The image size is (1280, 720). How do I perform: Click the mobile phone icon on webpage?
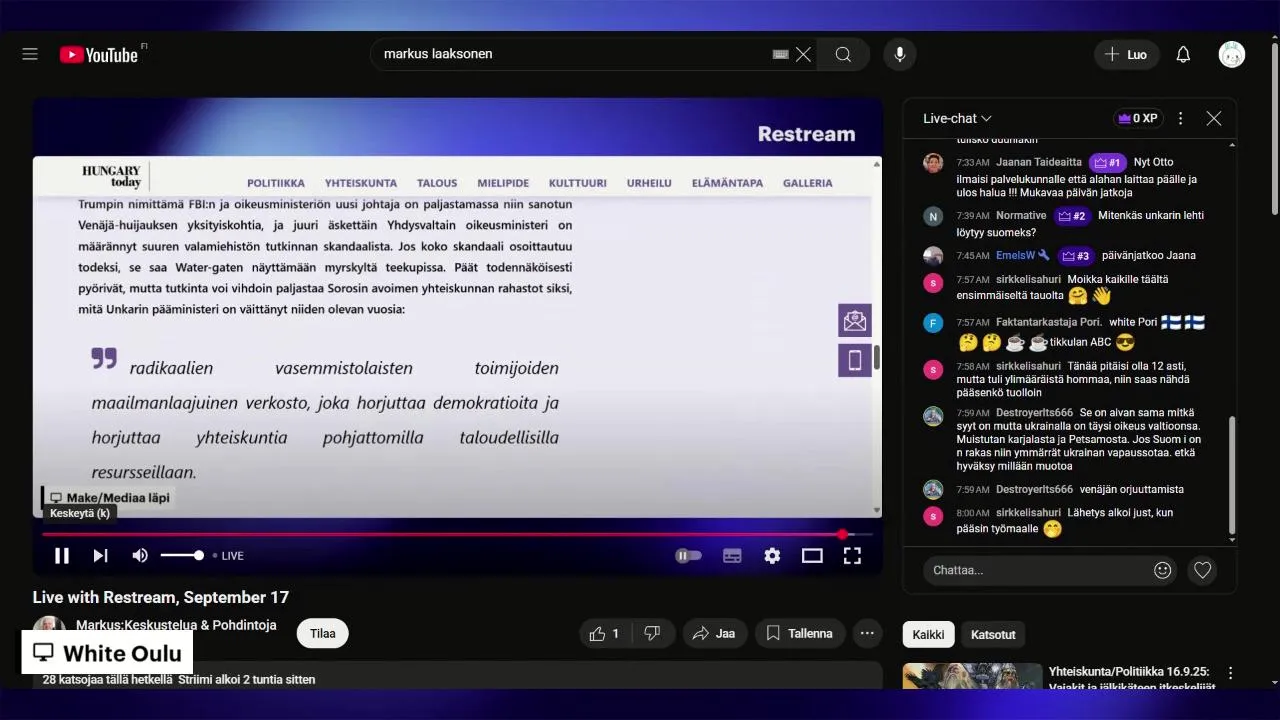click(x=855, y=360)
